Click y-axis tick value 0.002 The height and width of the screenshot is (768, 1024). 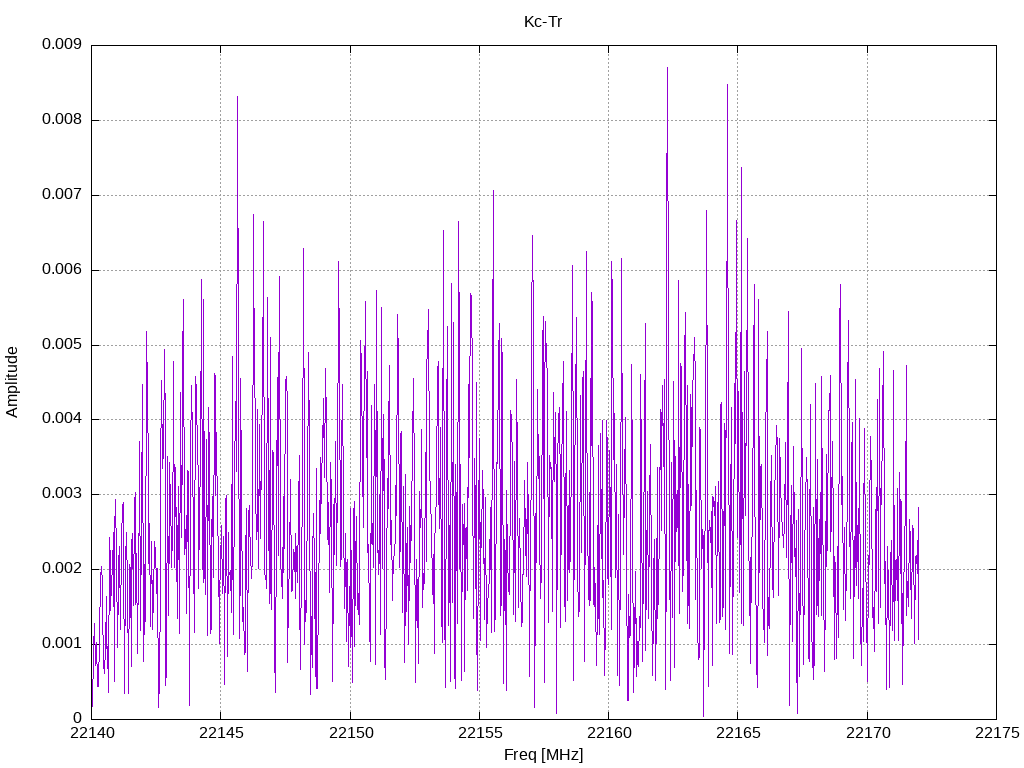(x=62, y=569)
